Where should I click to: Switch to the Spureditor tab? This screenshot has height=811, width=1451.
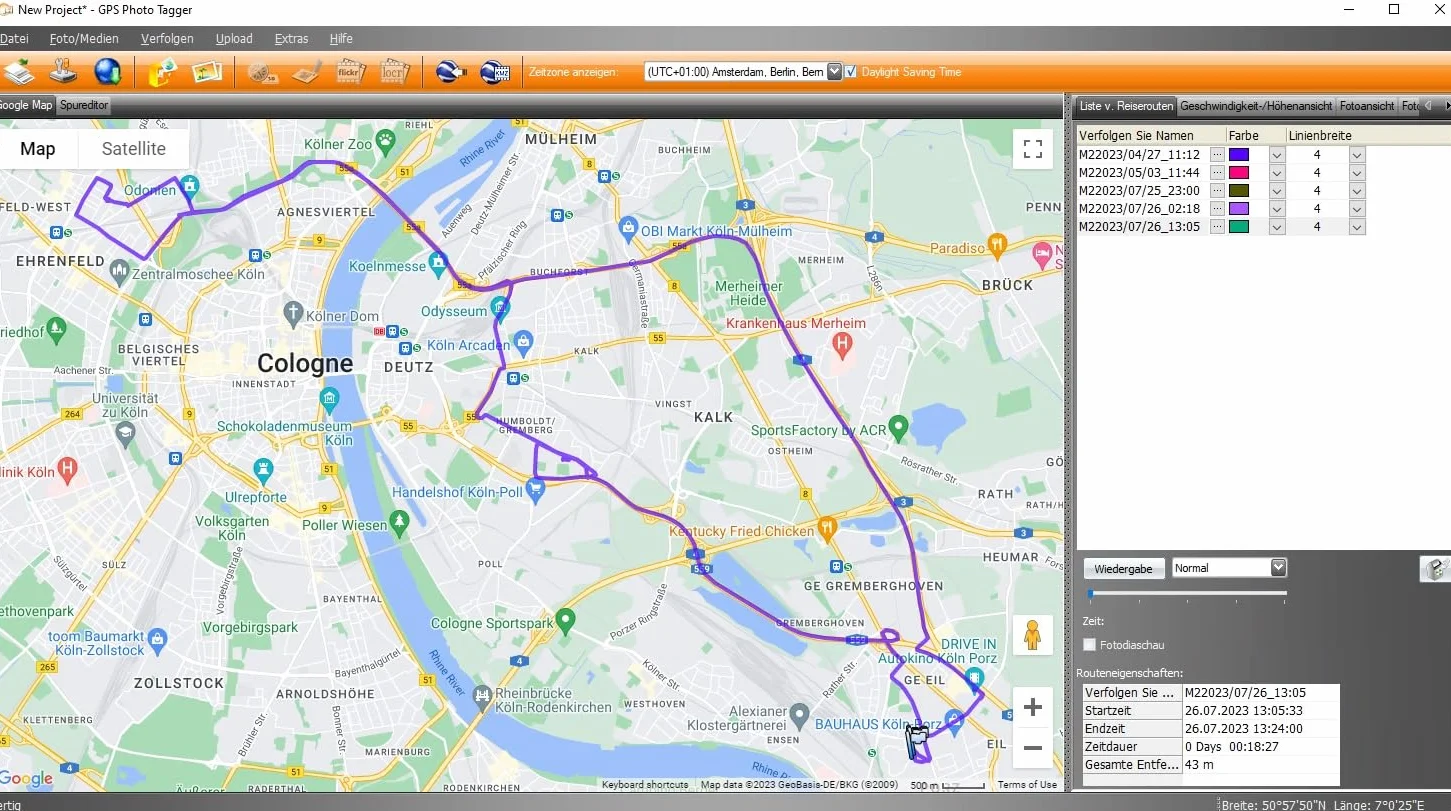point(84,105)
